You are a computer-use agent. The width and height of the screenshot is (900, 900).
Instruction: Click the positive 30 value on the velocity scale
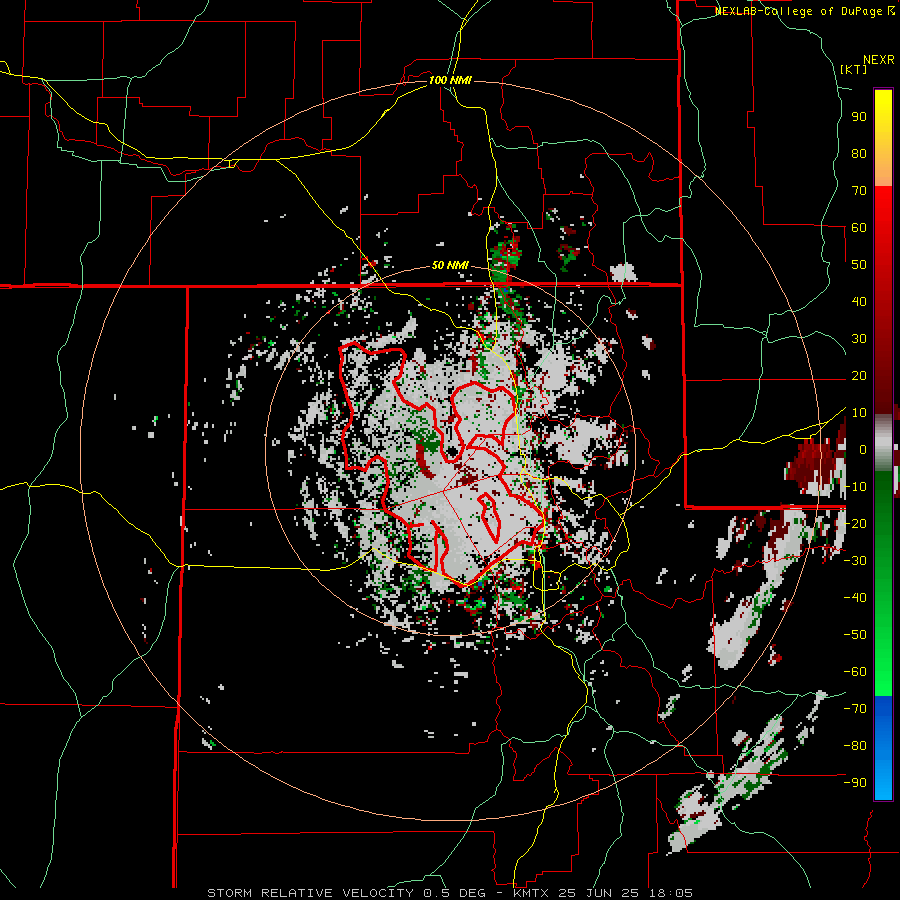point(859,339)
